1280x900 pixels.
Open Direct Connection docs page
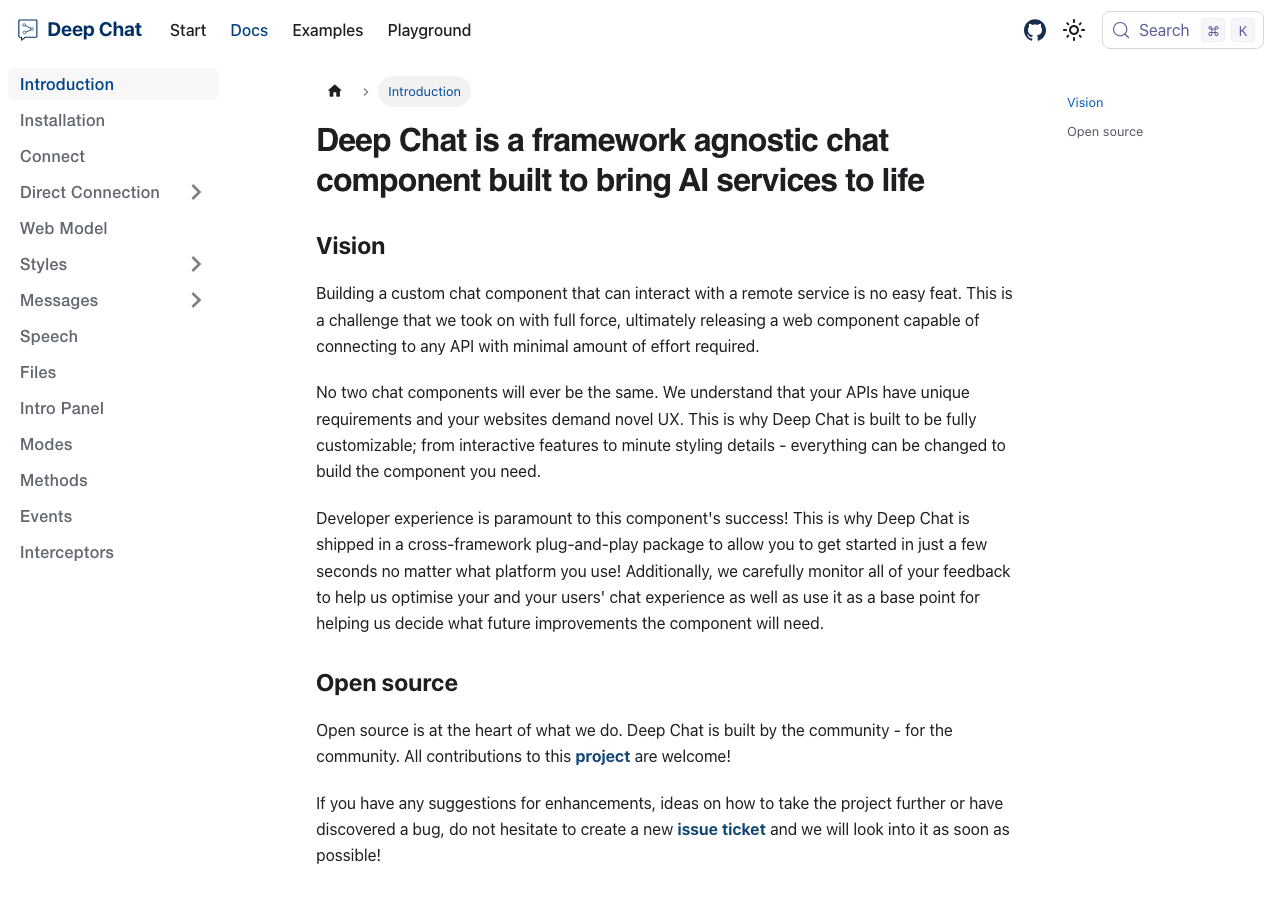[x=90, y=192]
